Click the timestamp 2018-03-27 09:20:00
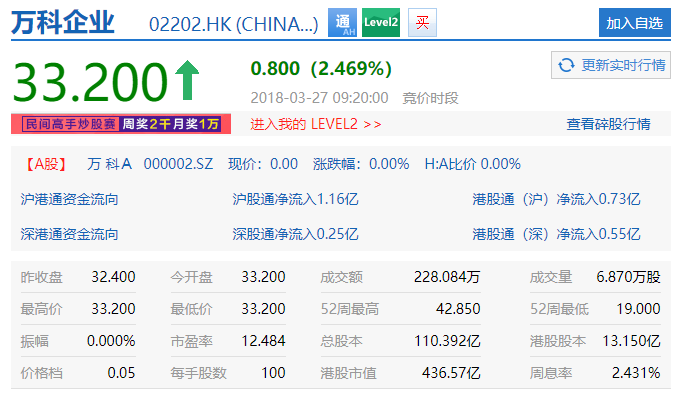This screenshot has width=677, height=397. point(320,98)
